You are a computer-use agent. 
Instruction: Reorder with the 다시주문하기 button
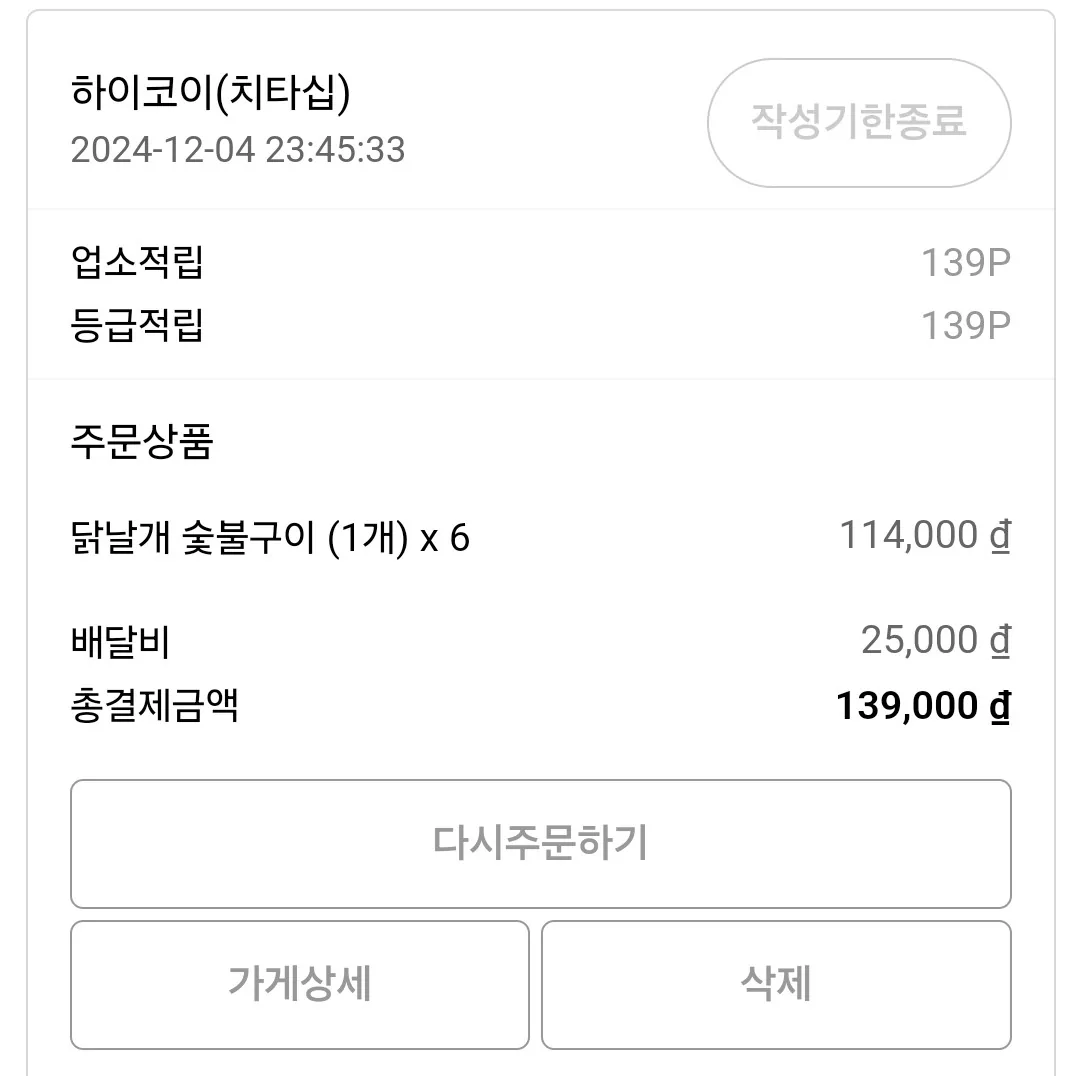pyautogui.click(x=541, y=843)
